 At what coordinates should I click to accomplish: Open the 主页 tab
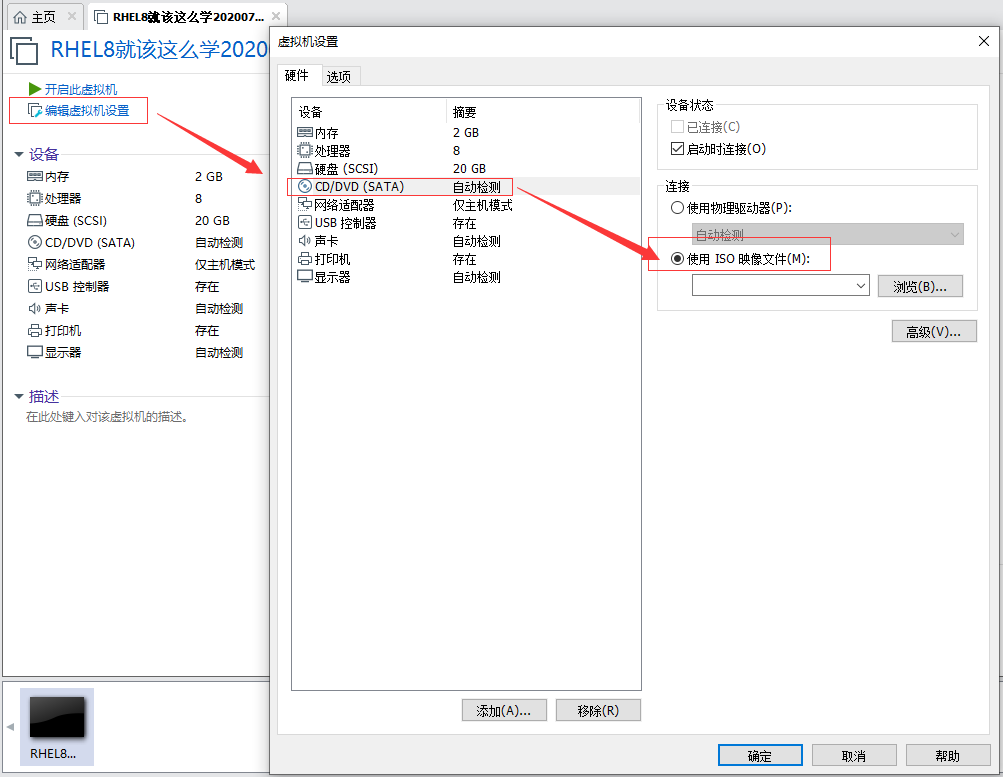[45, 17]
